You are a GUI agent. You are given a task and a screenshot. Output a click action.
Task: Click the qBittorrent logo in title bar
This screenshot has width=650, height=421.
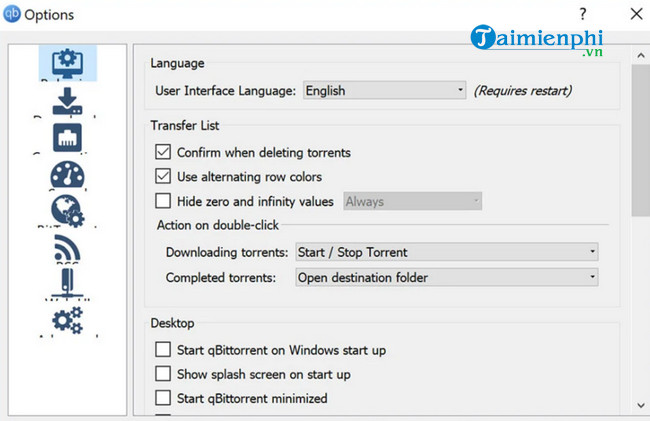12,14
